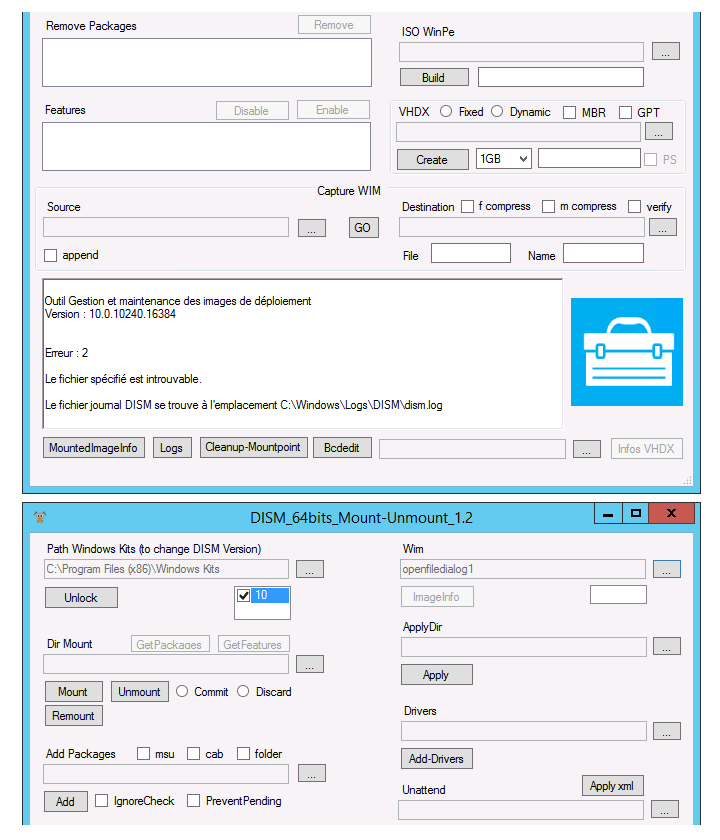Enable the IgnoreCheck option
This screenshot has width=720, height=840.
101,800
